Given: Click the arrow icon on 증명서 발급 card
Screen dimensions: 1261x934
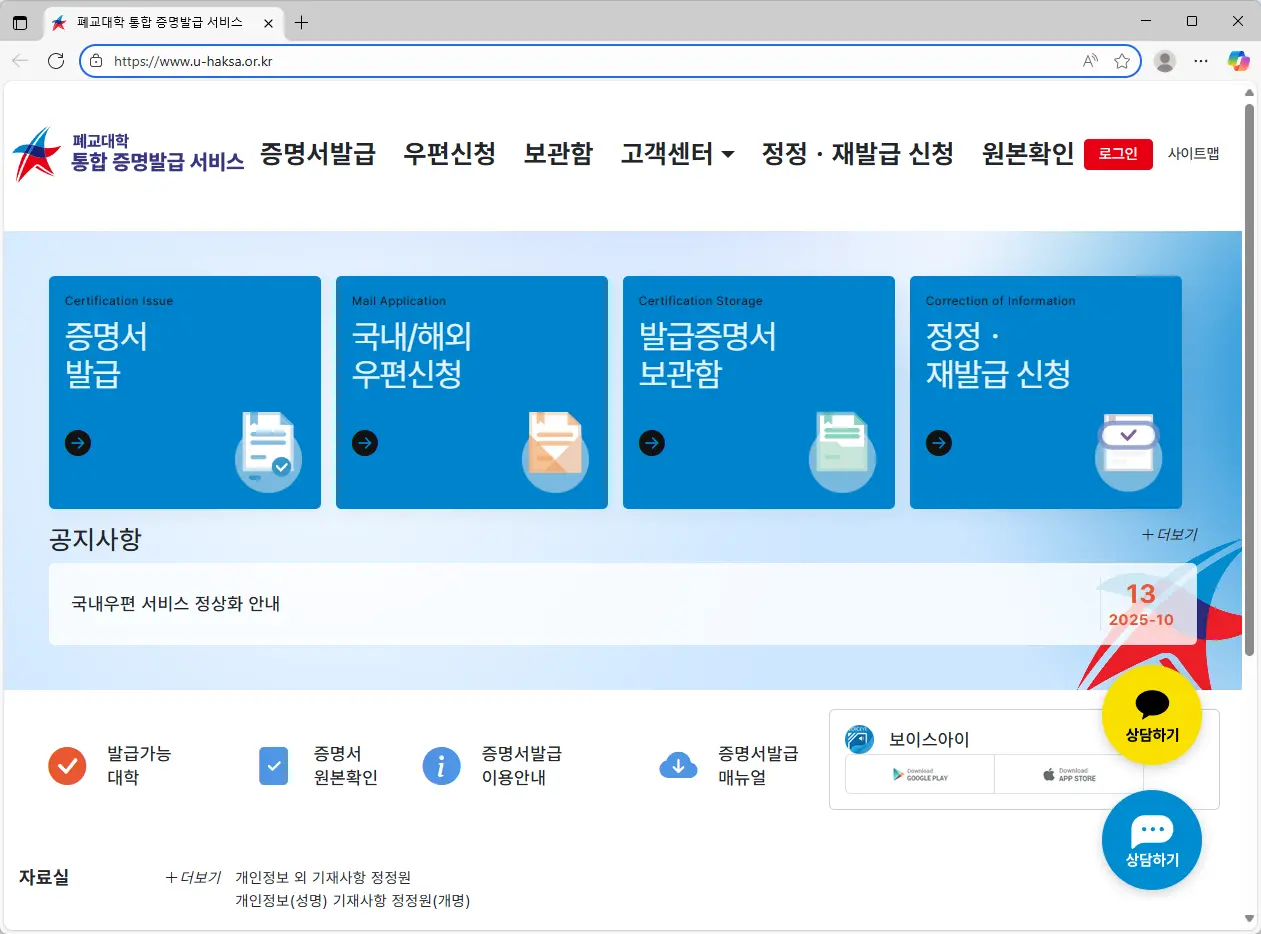Looking at the screenshot, I should pos(78,443).
